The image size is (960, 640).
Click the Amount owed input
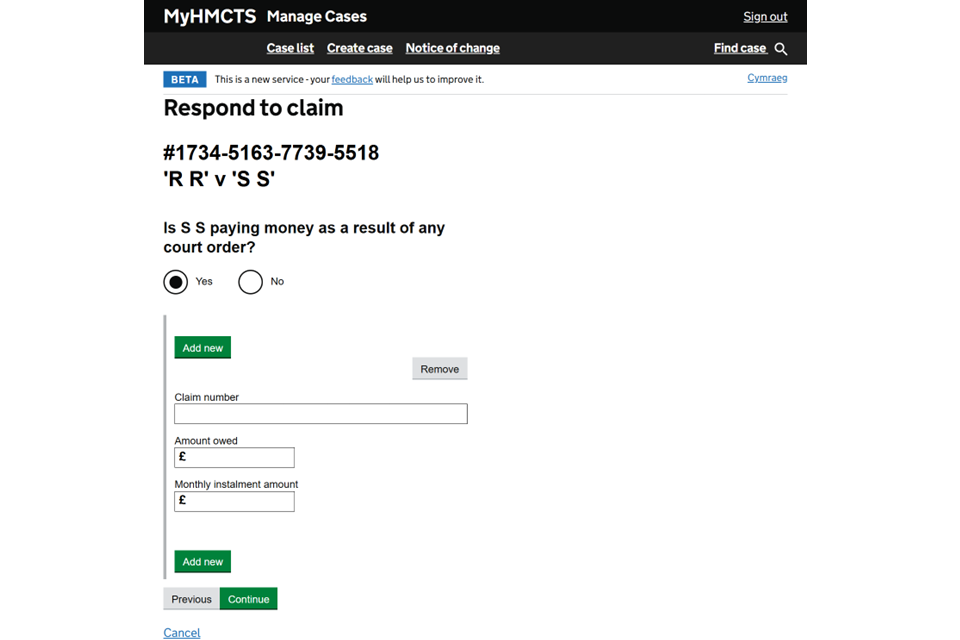pos(240,457)
